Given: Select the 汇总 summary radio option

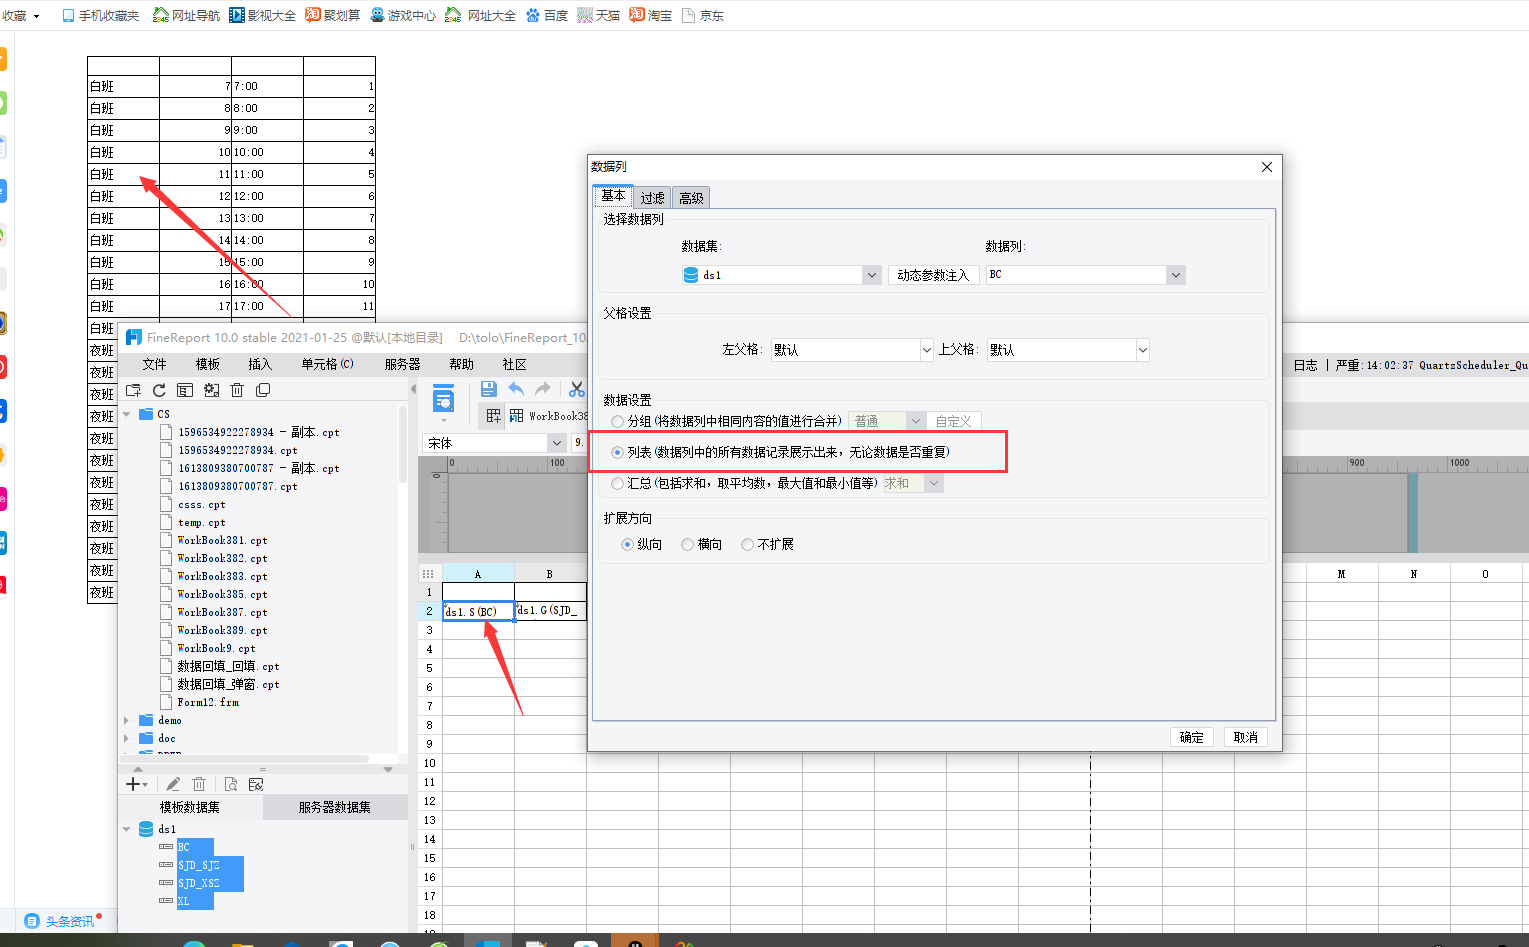Looking at the screenshot, I should (x=618, y=483).
